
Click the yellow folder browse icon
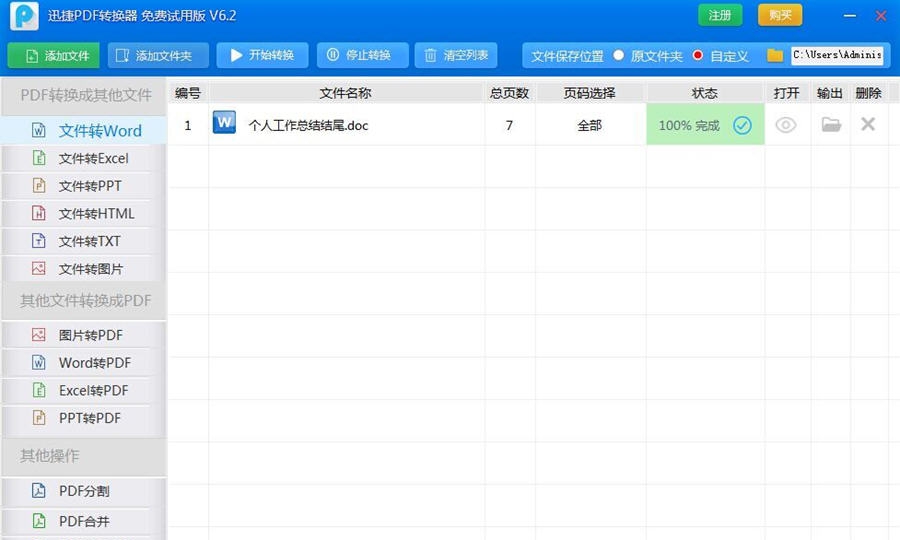[x=775, y=56]
